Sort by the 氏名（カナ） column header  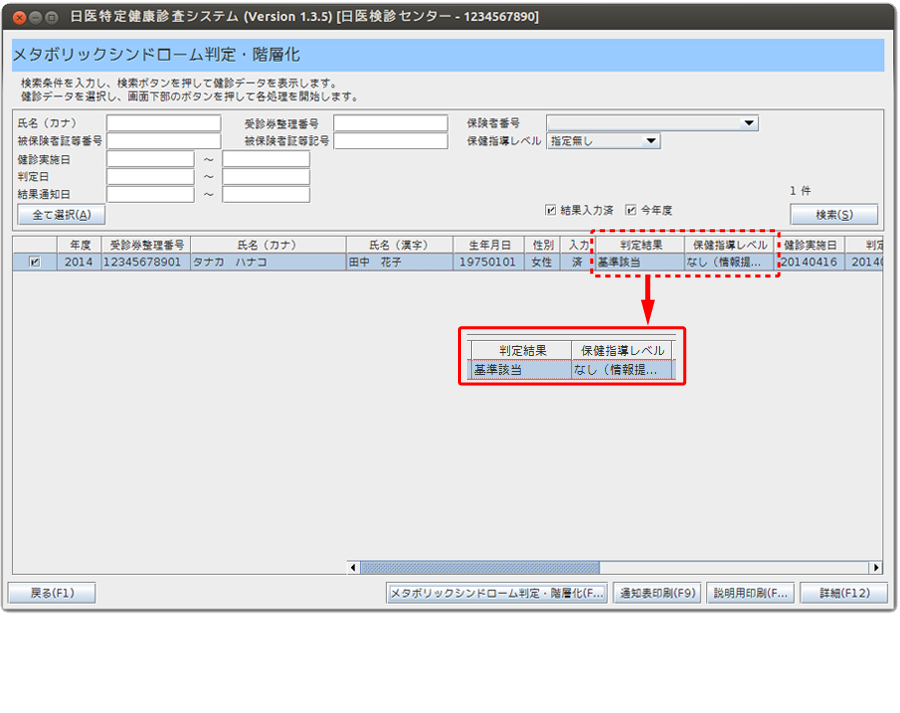point(268,245)
